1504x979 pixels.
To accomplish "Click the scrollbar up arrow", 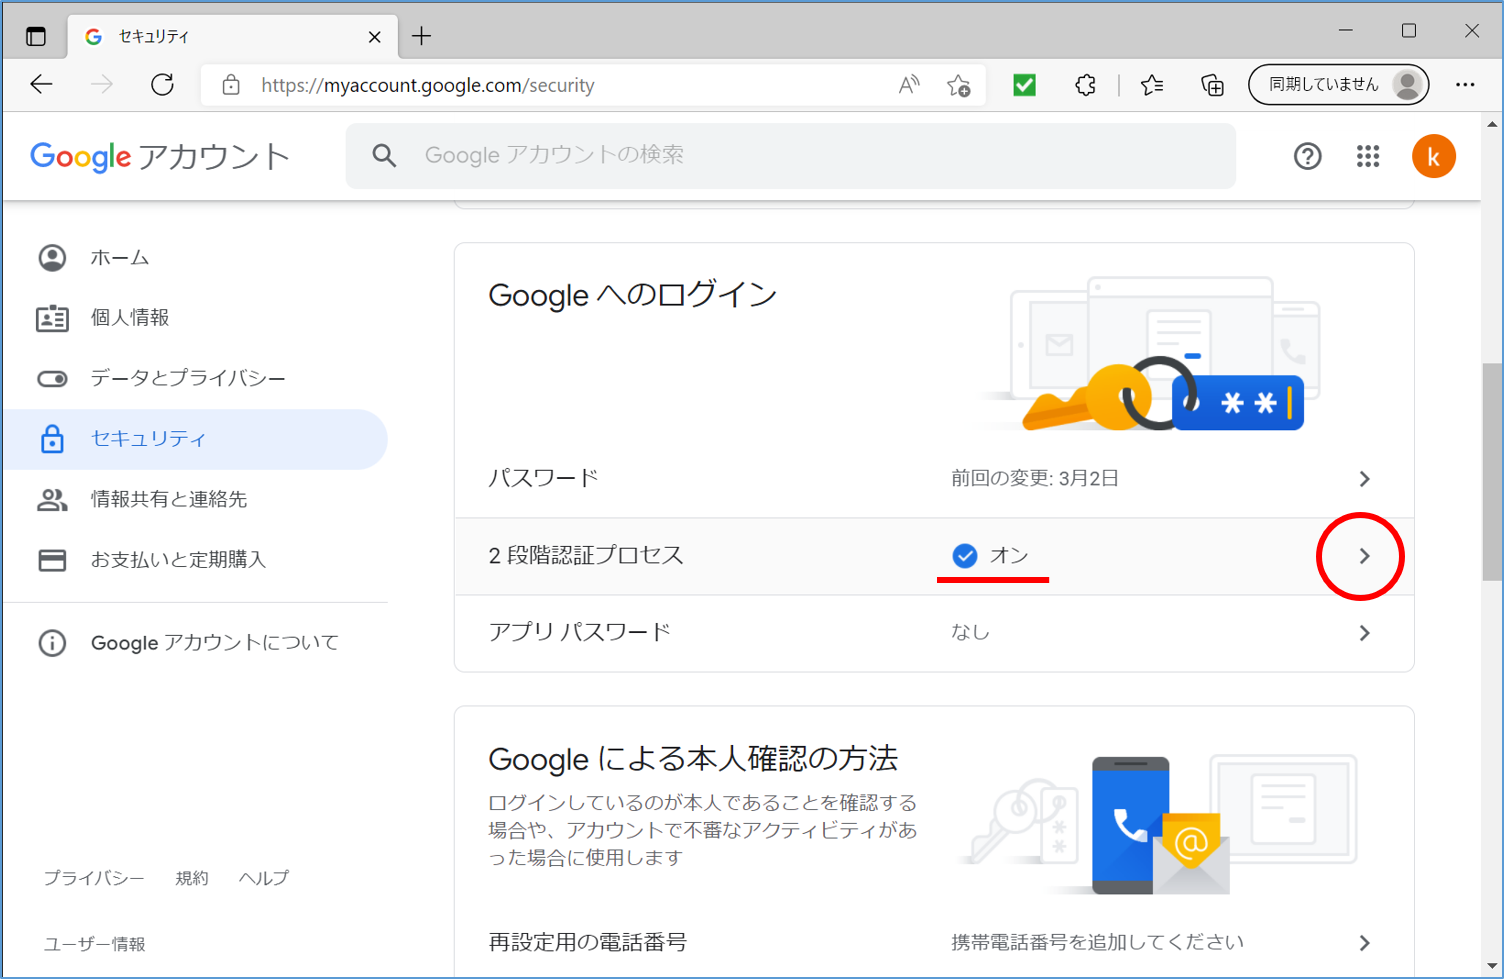I will tap(1492, 125).
